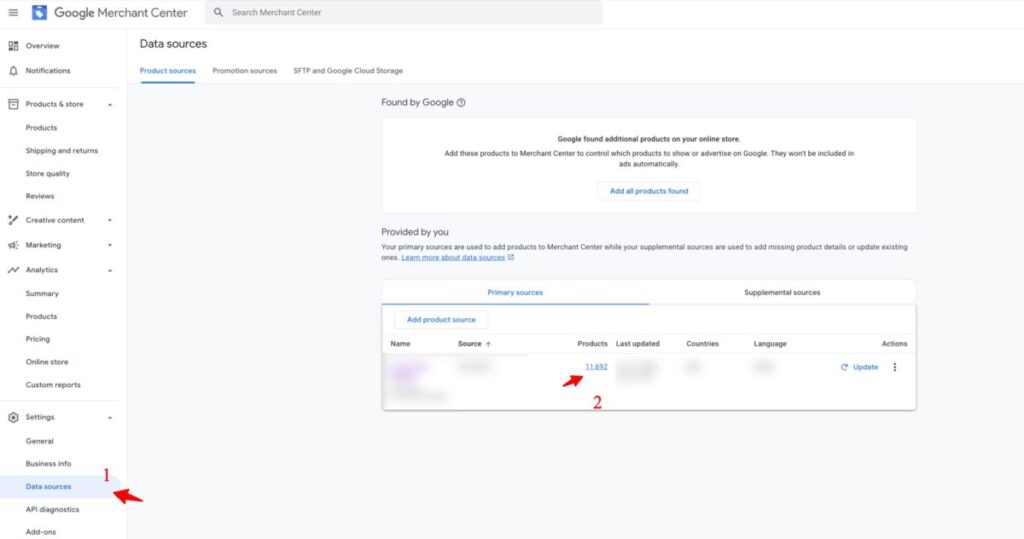Viewport: 1024px width, 539px height.
Task: Open the hamburger main menu
Action: point(13,12)
